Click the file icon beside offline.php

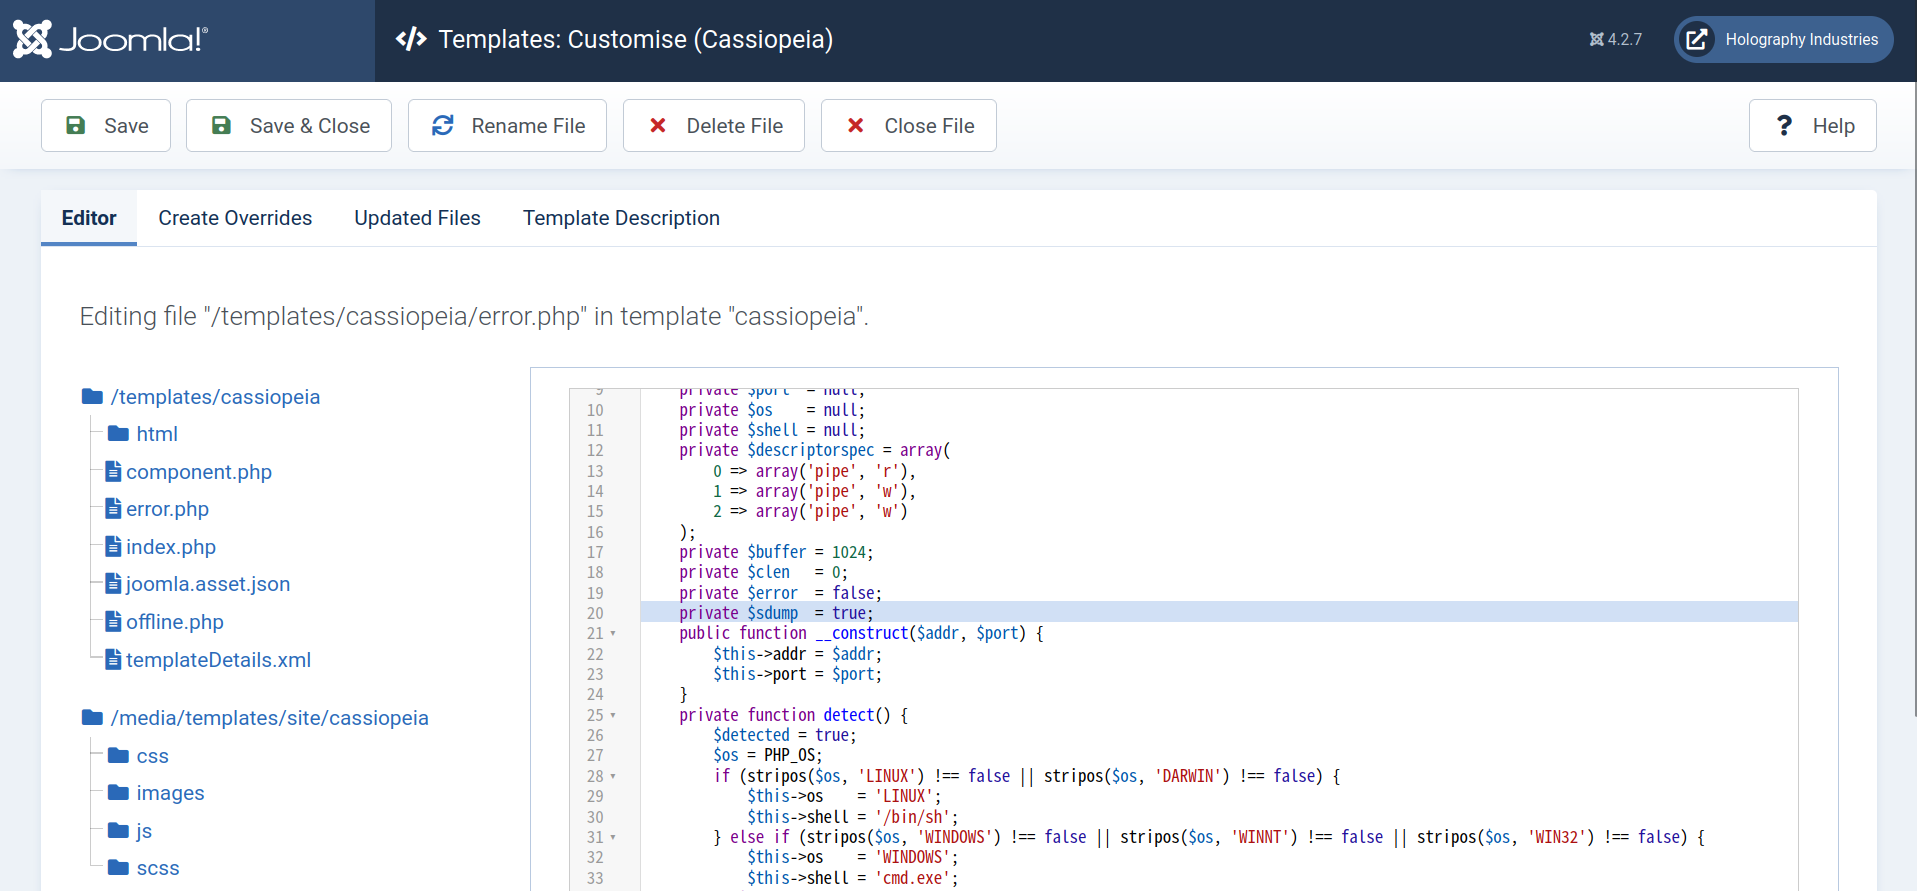pyautogui.click(x=114, y=622)
